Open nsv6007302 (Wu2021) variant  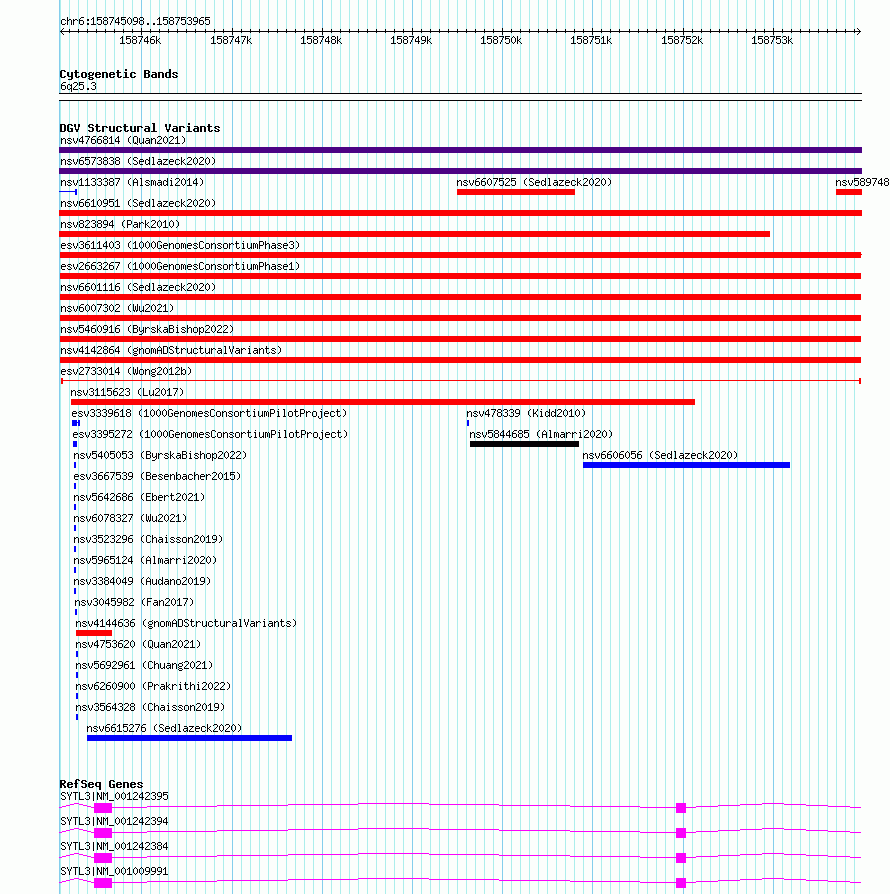coord(117,308)
